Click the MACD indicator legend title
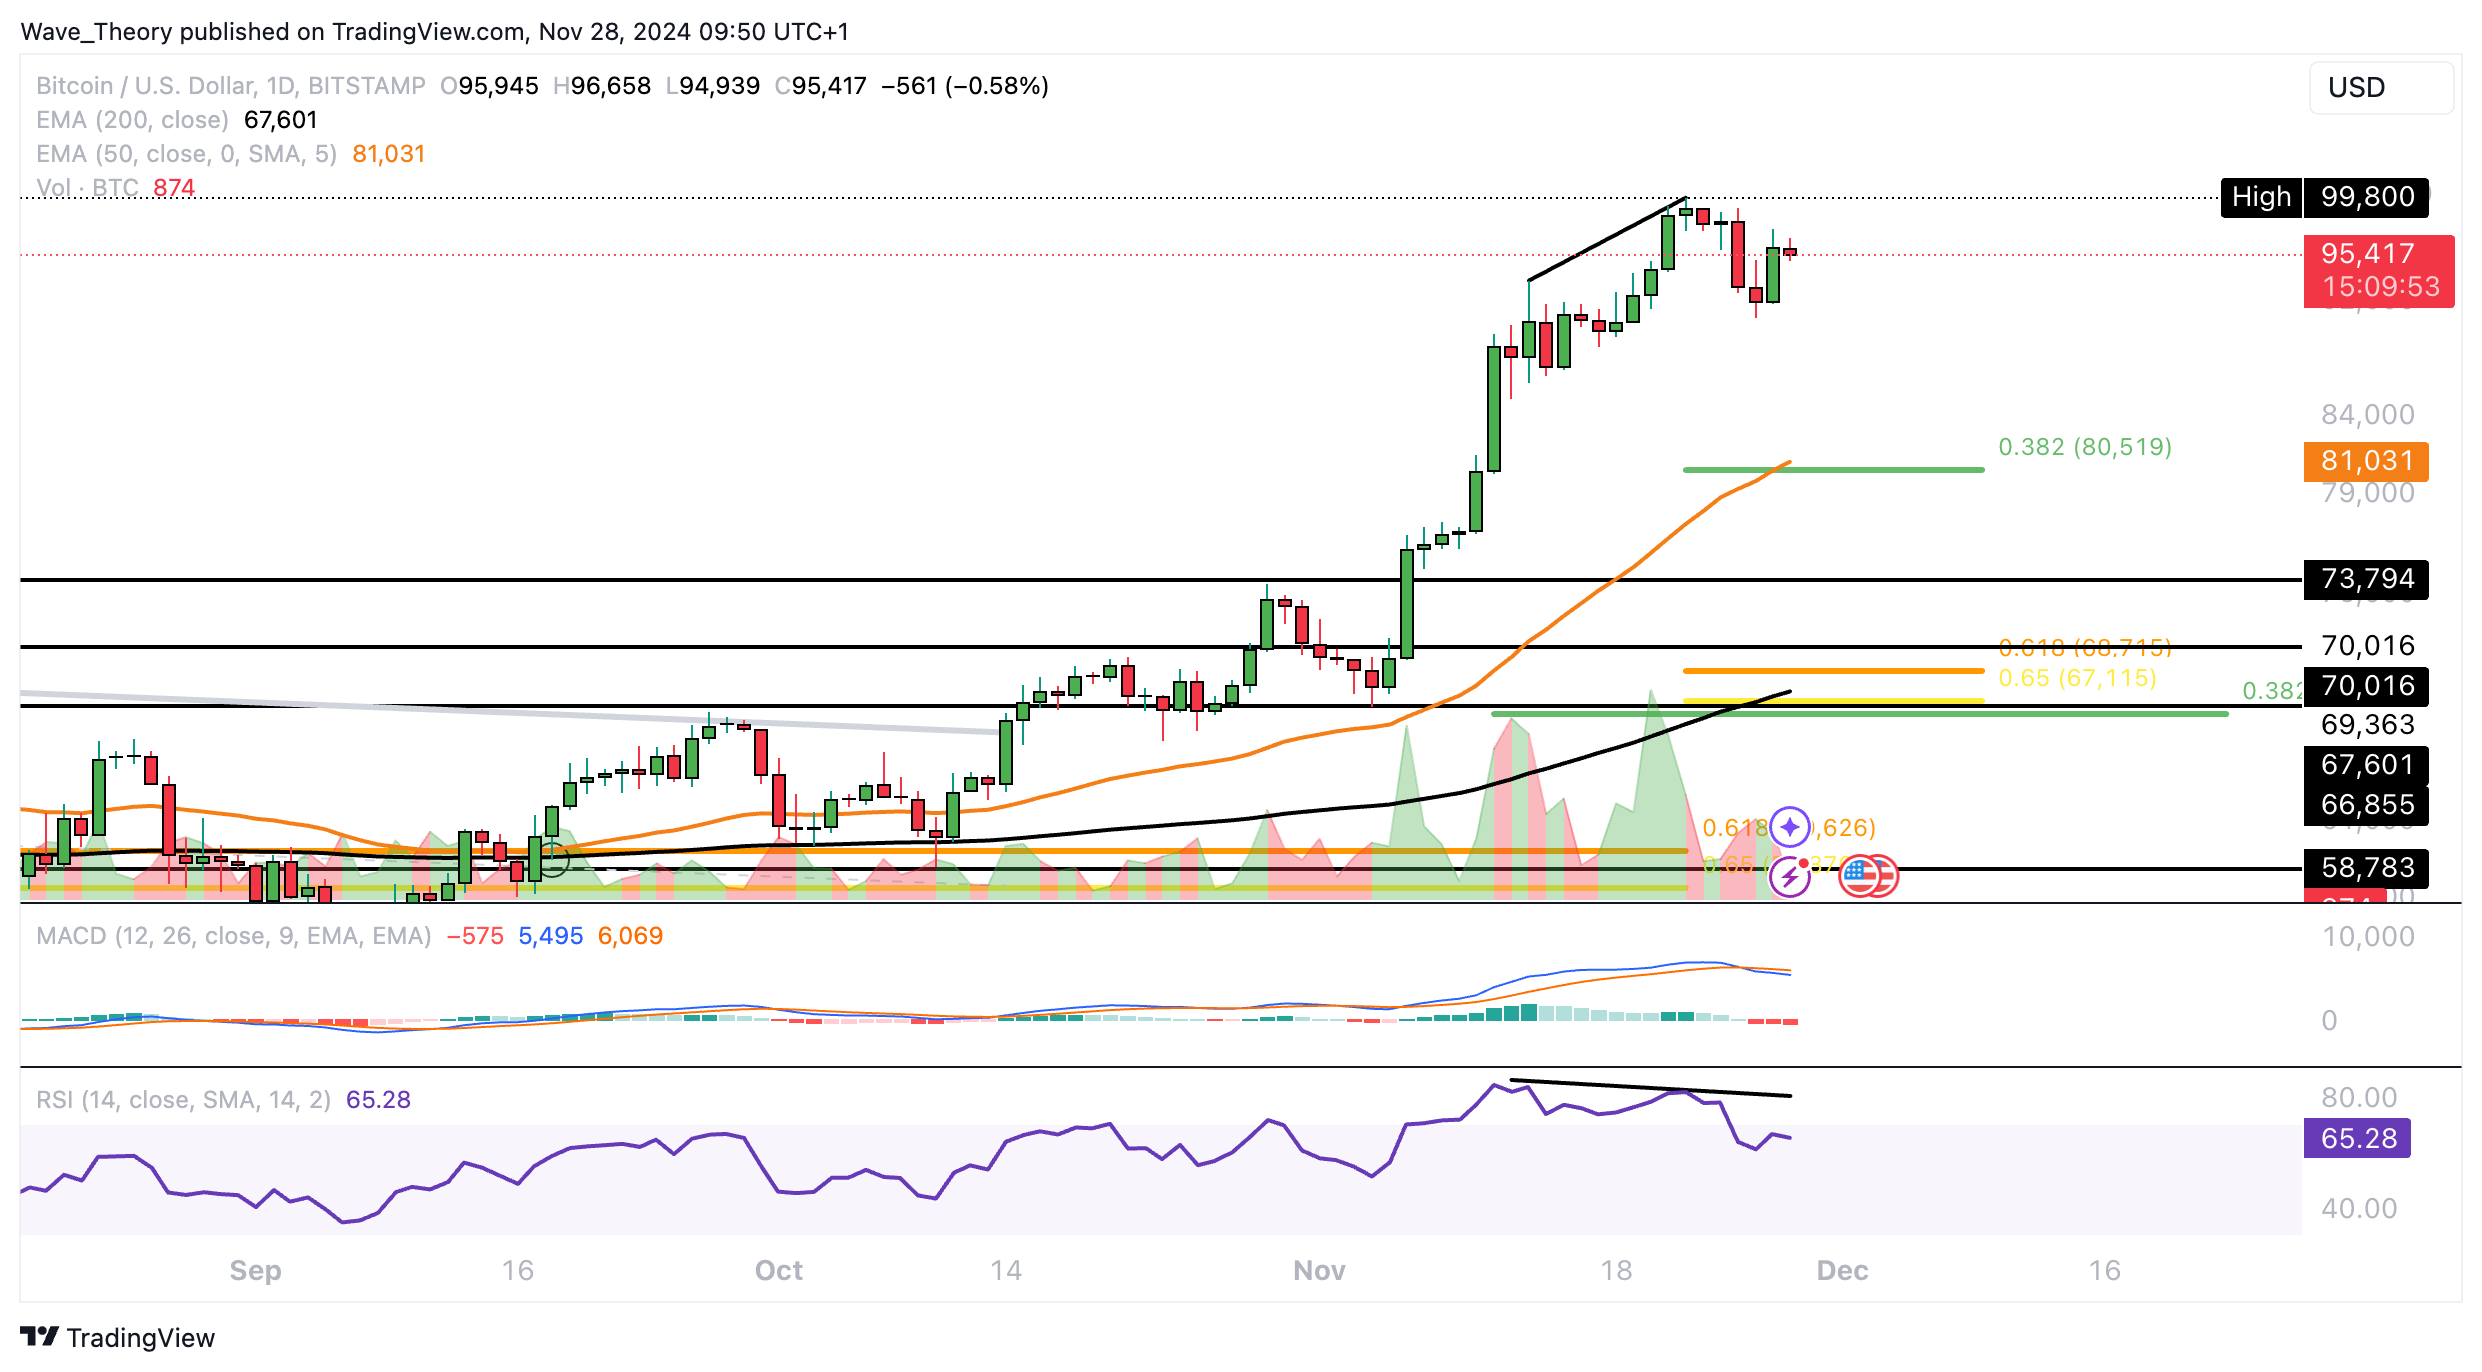Image resolution: width=2482 pixels, height=1372 pixels. click(233, 936)
